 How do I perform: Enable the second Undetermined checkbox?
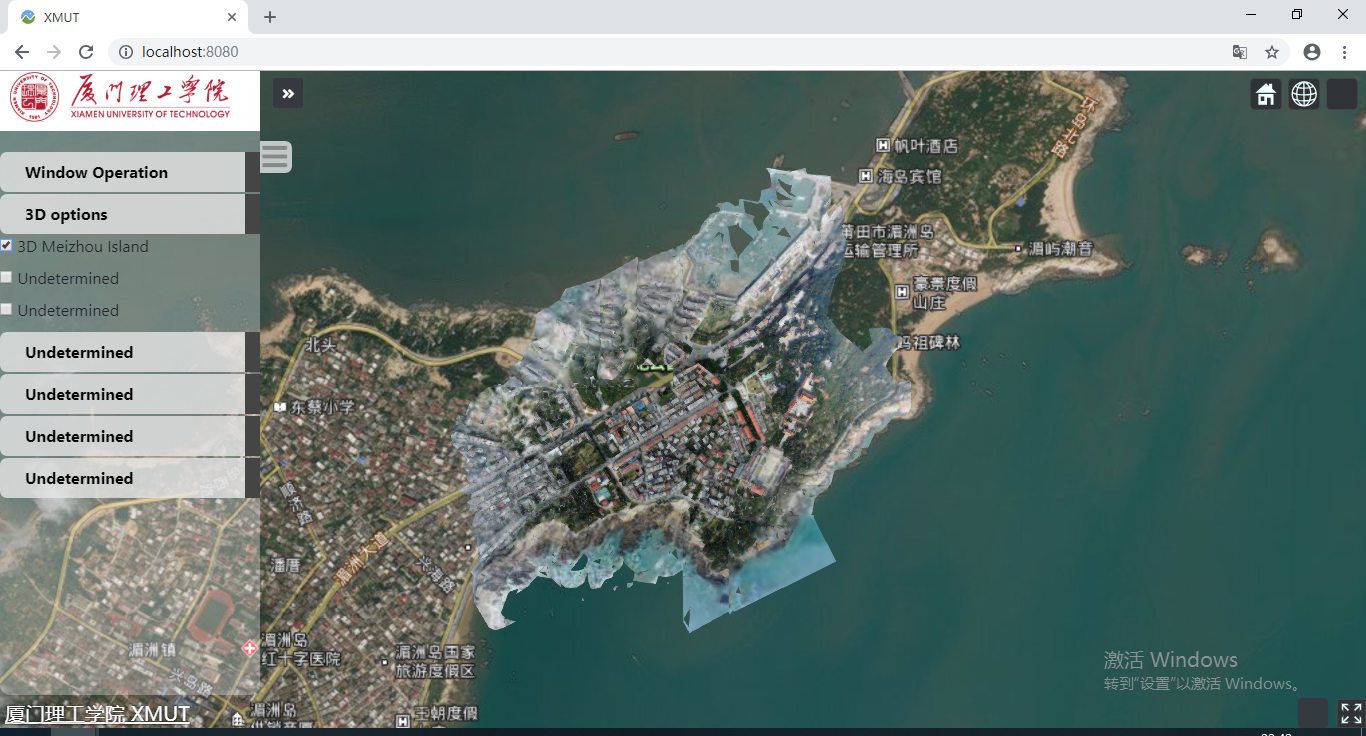[6, 309]
